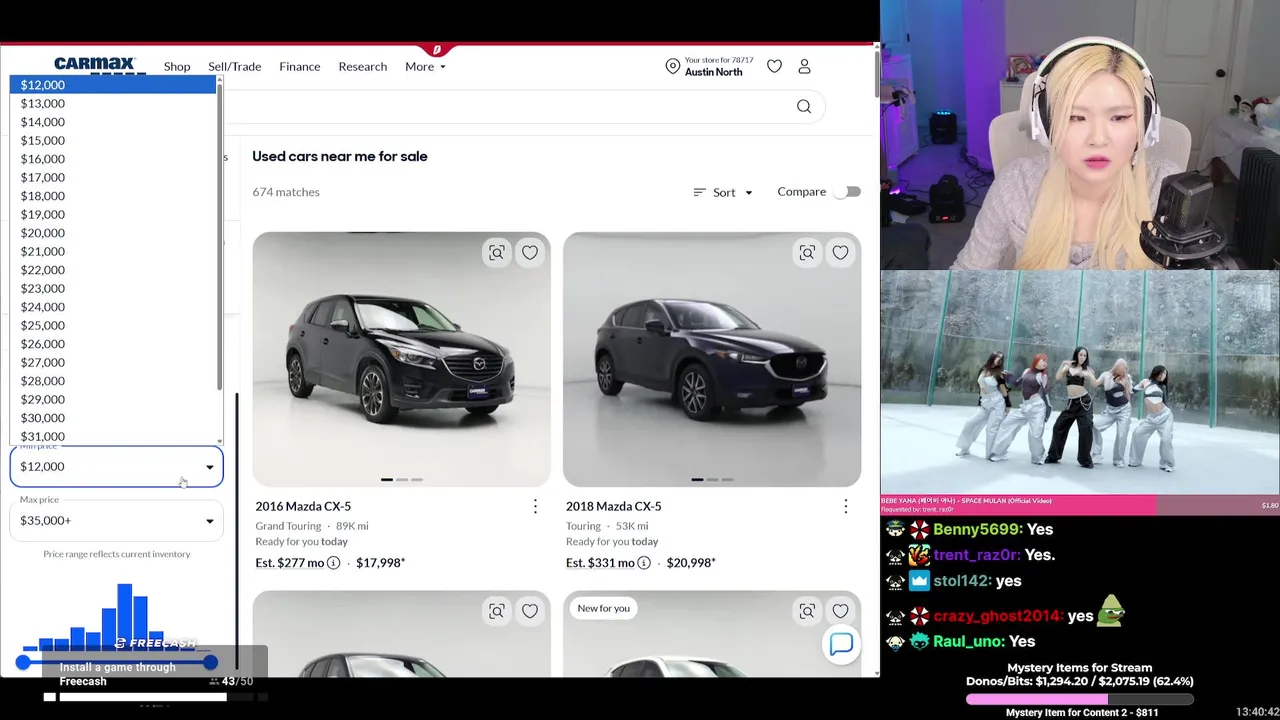Open the profile account icon
The height and width of the screenshot is (720, 1280).
[804, 66]
